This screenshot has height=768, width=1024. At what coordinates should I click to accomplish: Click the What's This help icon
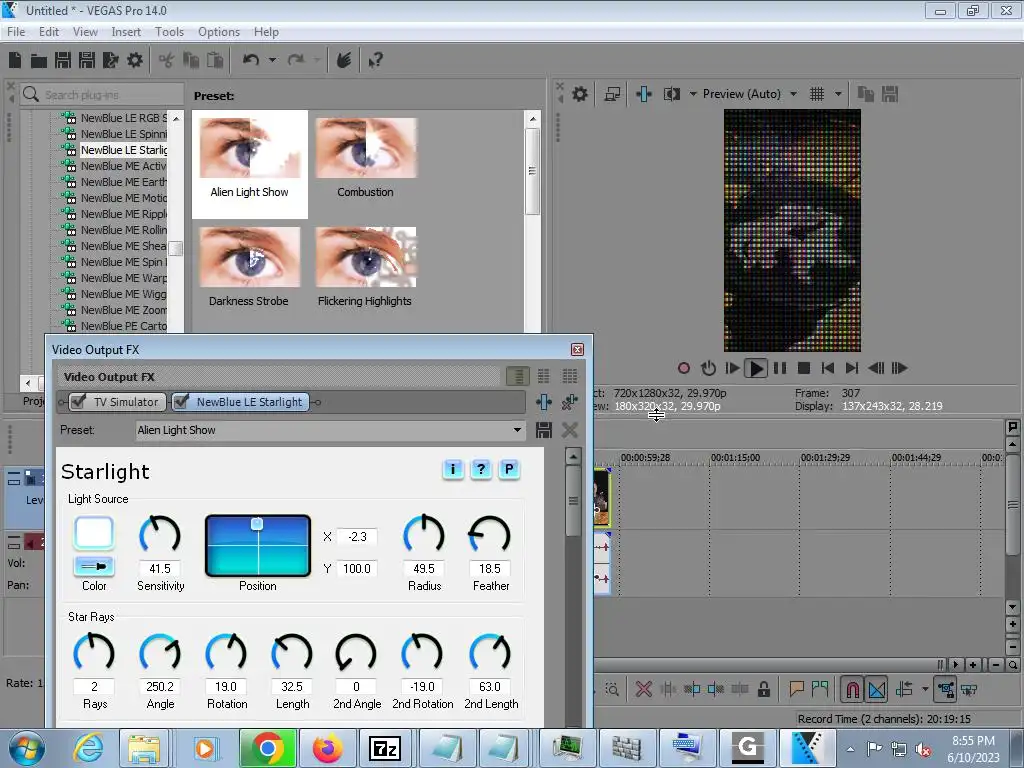click(375, 61)
